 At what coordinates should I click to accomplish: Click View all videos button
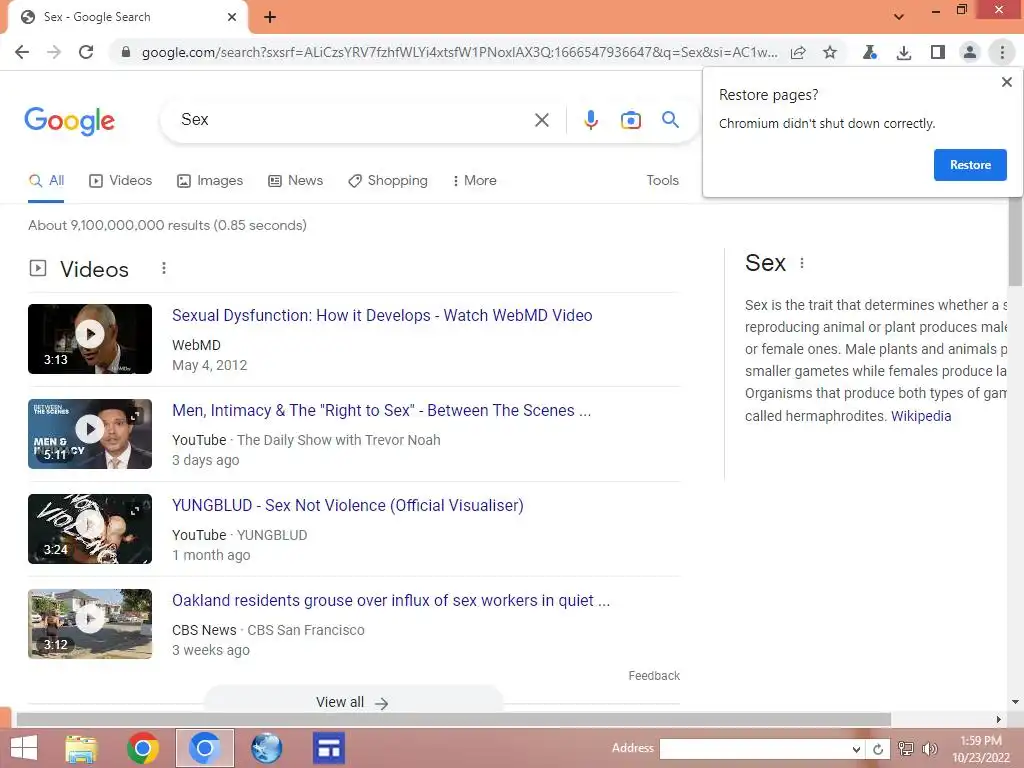(x=353, y=702)
